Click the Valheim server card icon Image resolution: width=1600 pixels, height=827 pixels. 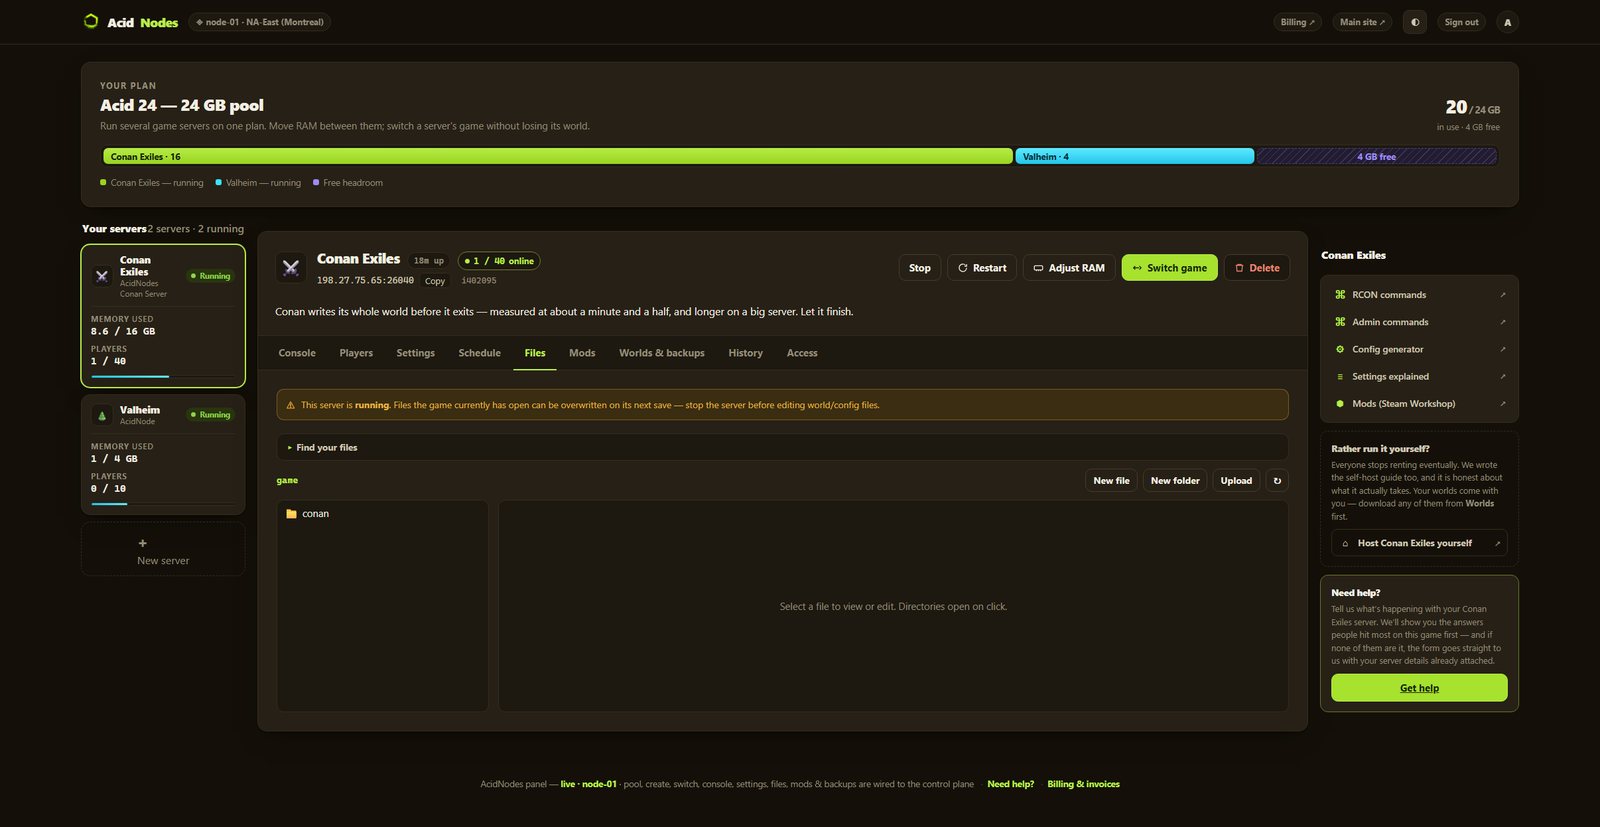(102, 415)
